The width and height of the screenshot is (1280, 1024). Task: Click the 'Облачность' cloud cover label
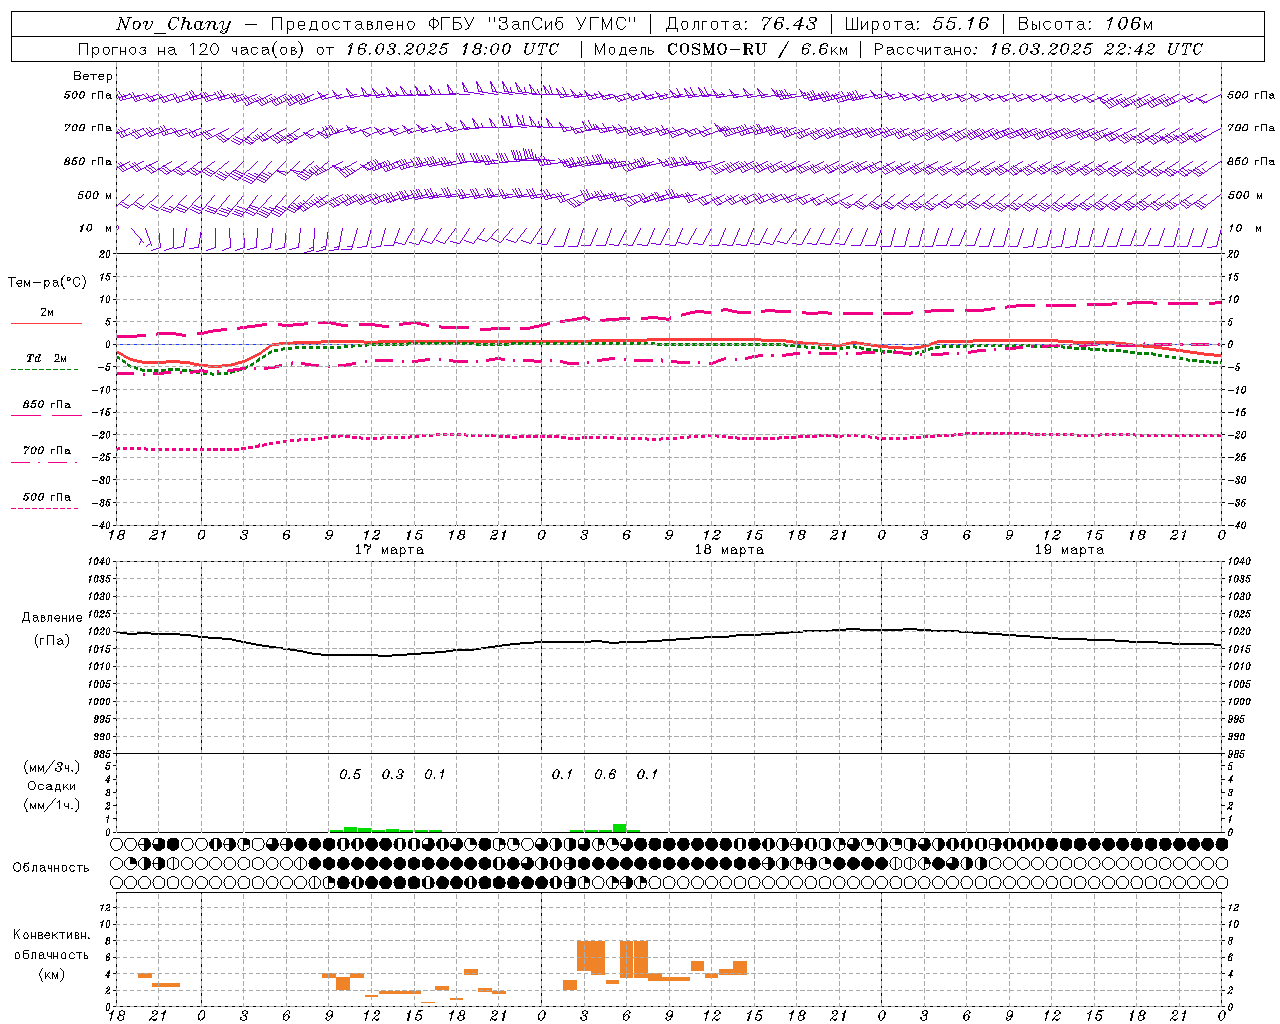tap(51, 868)
